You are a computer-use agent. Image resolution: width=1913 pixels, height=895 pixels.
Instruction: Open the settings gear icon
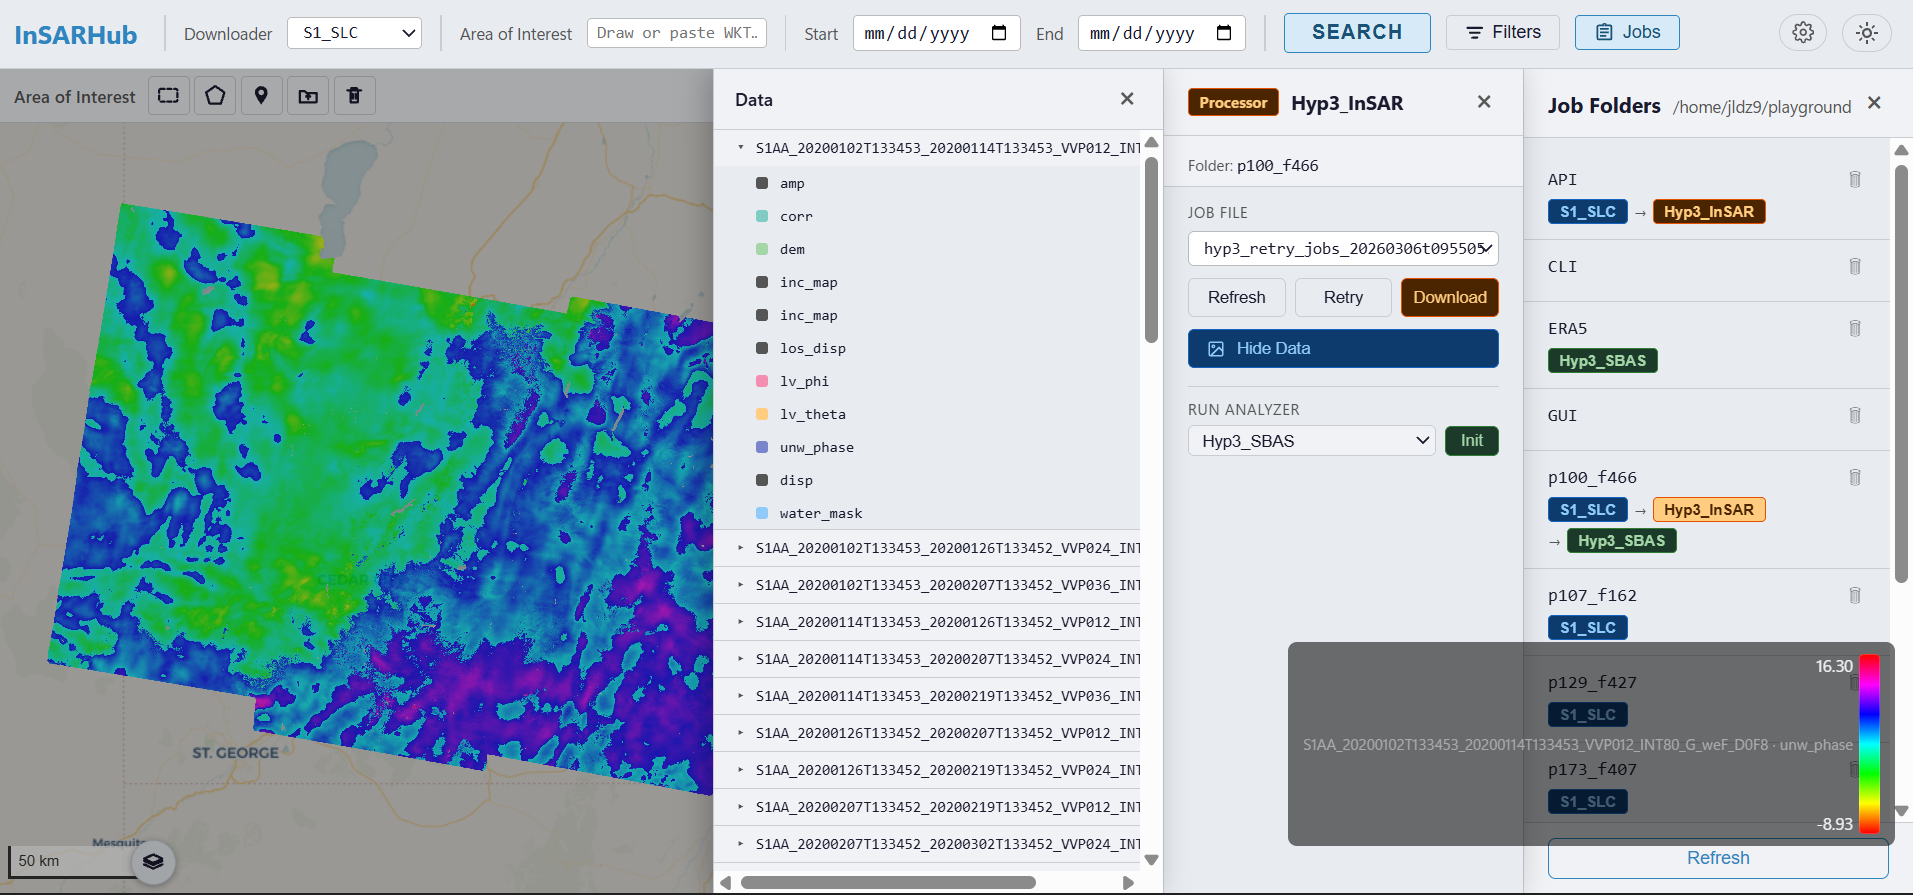[1803, 33]
